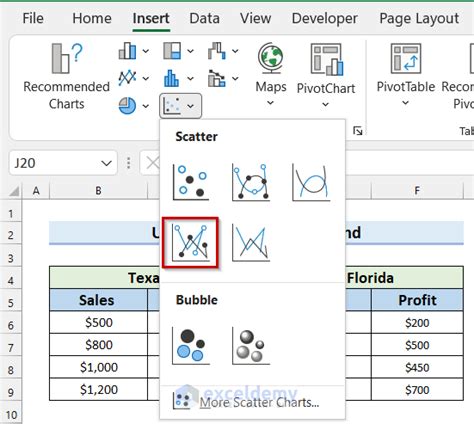Expand the Maps dropdown chevron
This screenshot has height=424, width=474.
click(271, 103)
